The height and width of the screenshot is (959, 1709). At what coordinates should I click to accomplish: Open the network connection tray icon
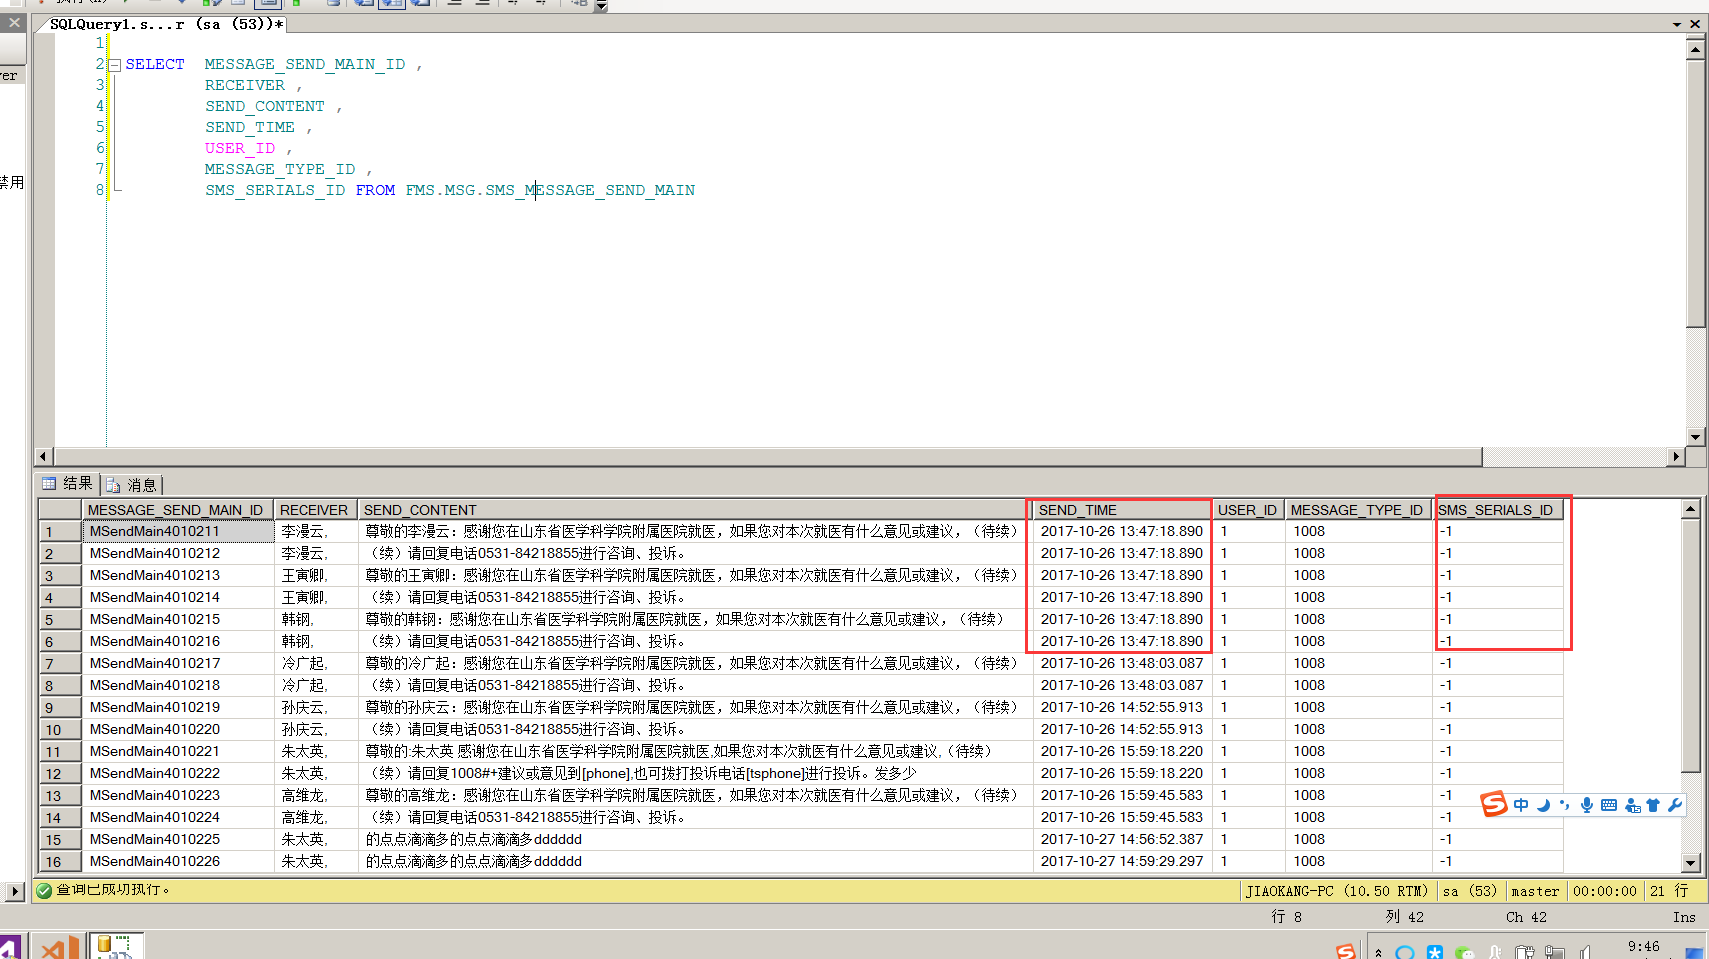coord(1554,952)
